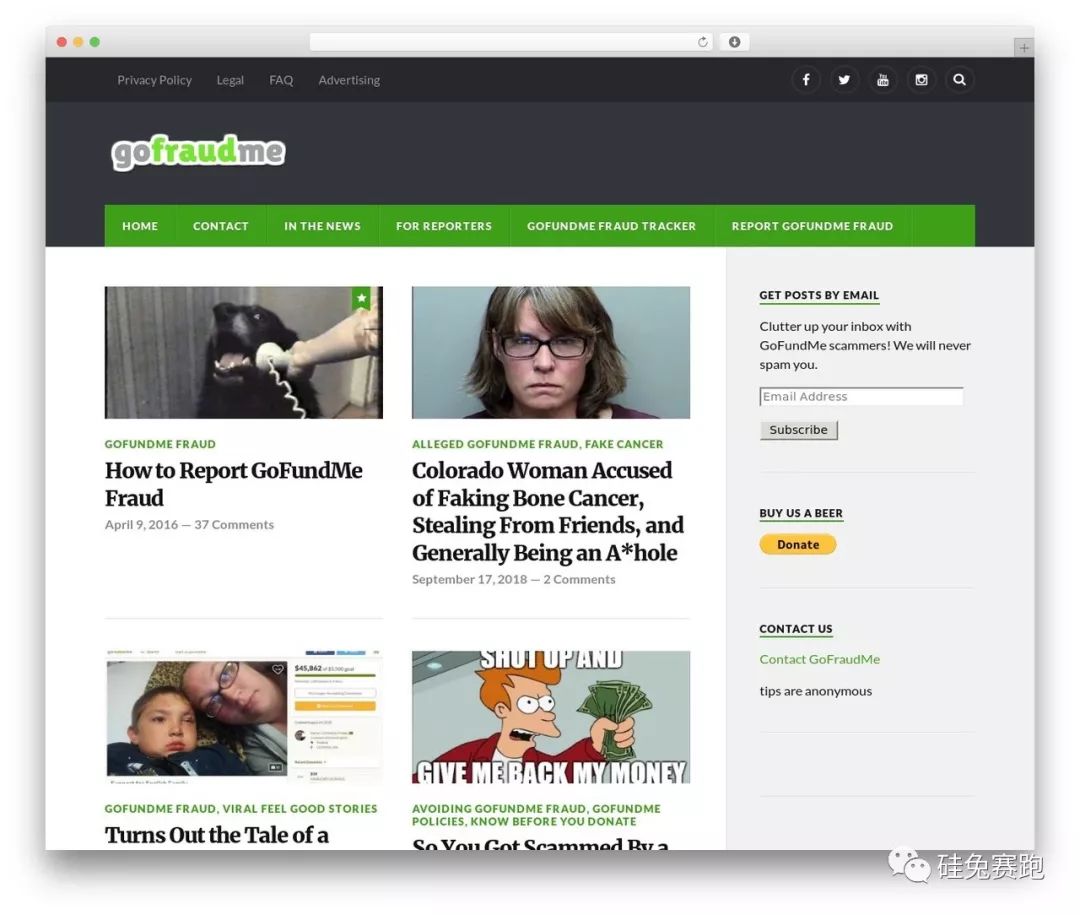Open the Facebook social icon
The height and width of the screenshot is (915, 1080).
[x=805, y=80]
